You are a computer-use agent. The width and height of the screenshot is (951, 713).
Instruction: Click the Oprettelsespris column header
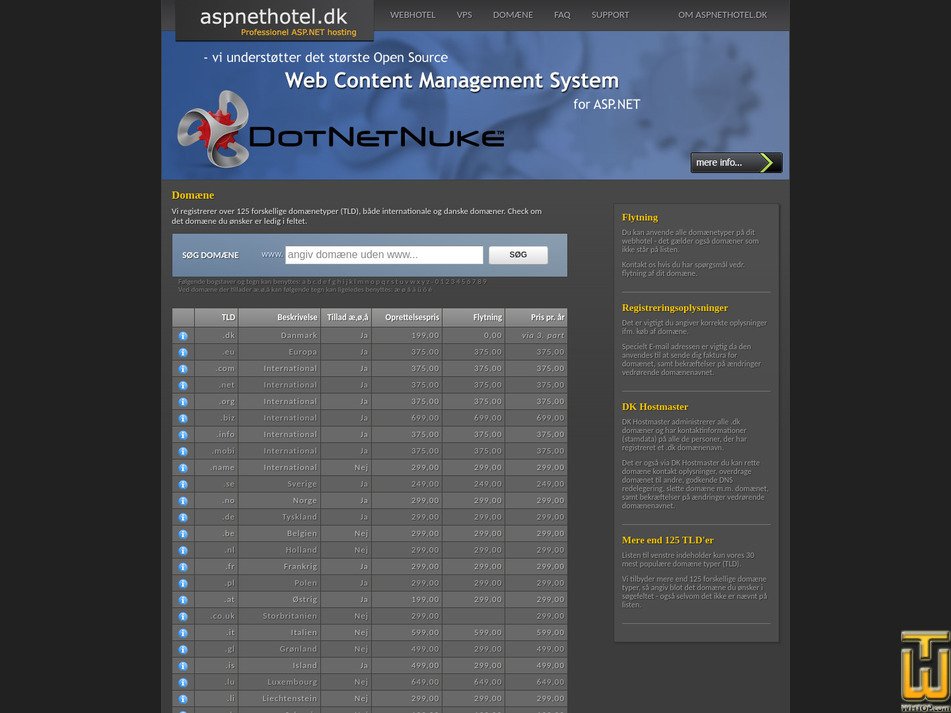pyautogui.click(x=407, y=317)
